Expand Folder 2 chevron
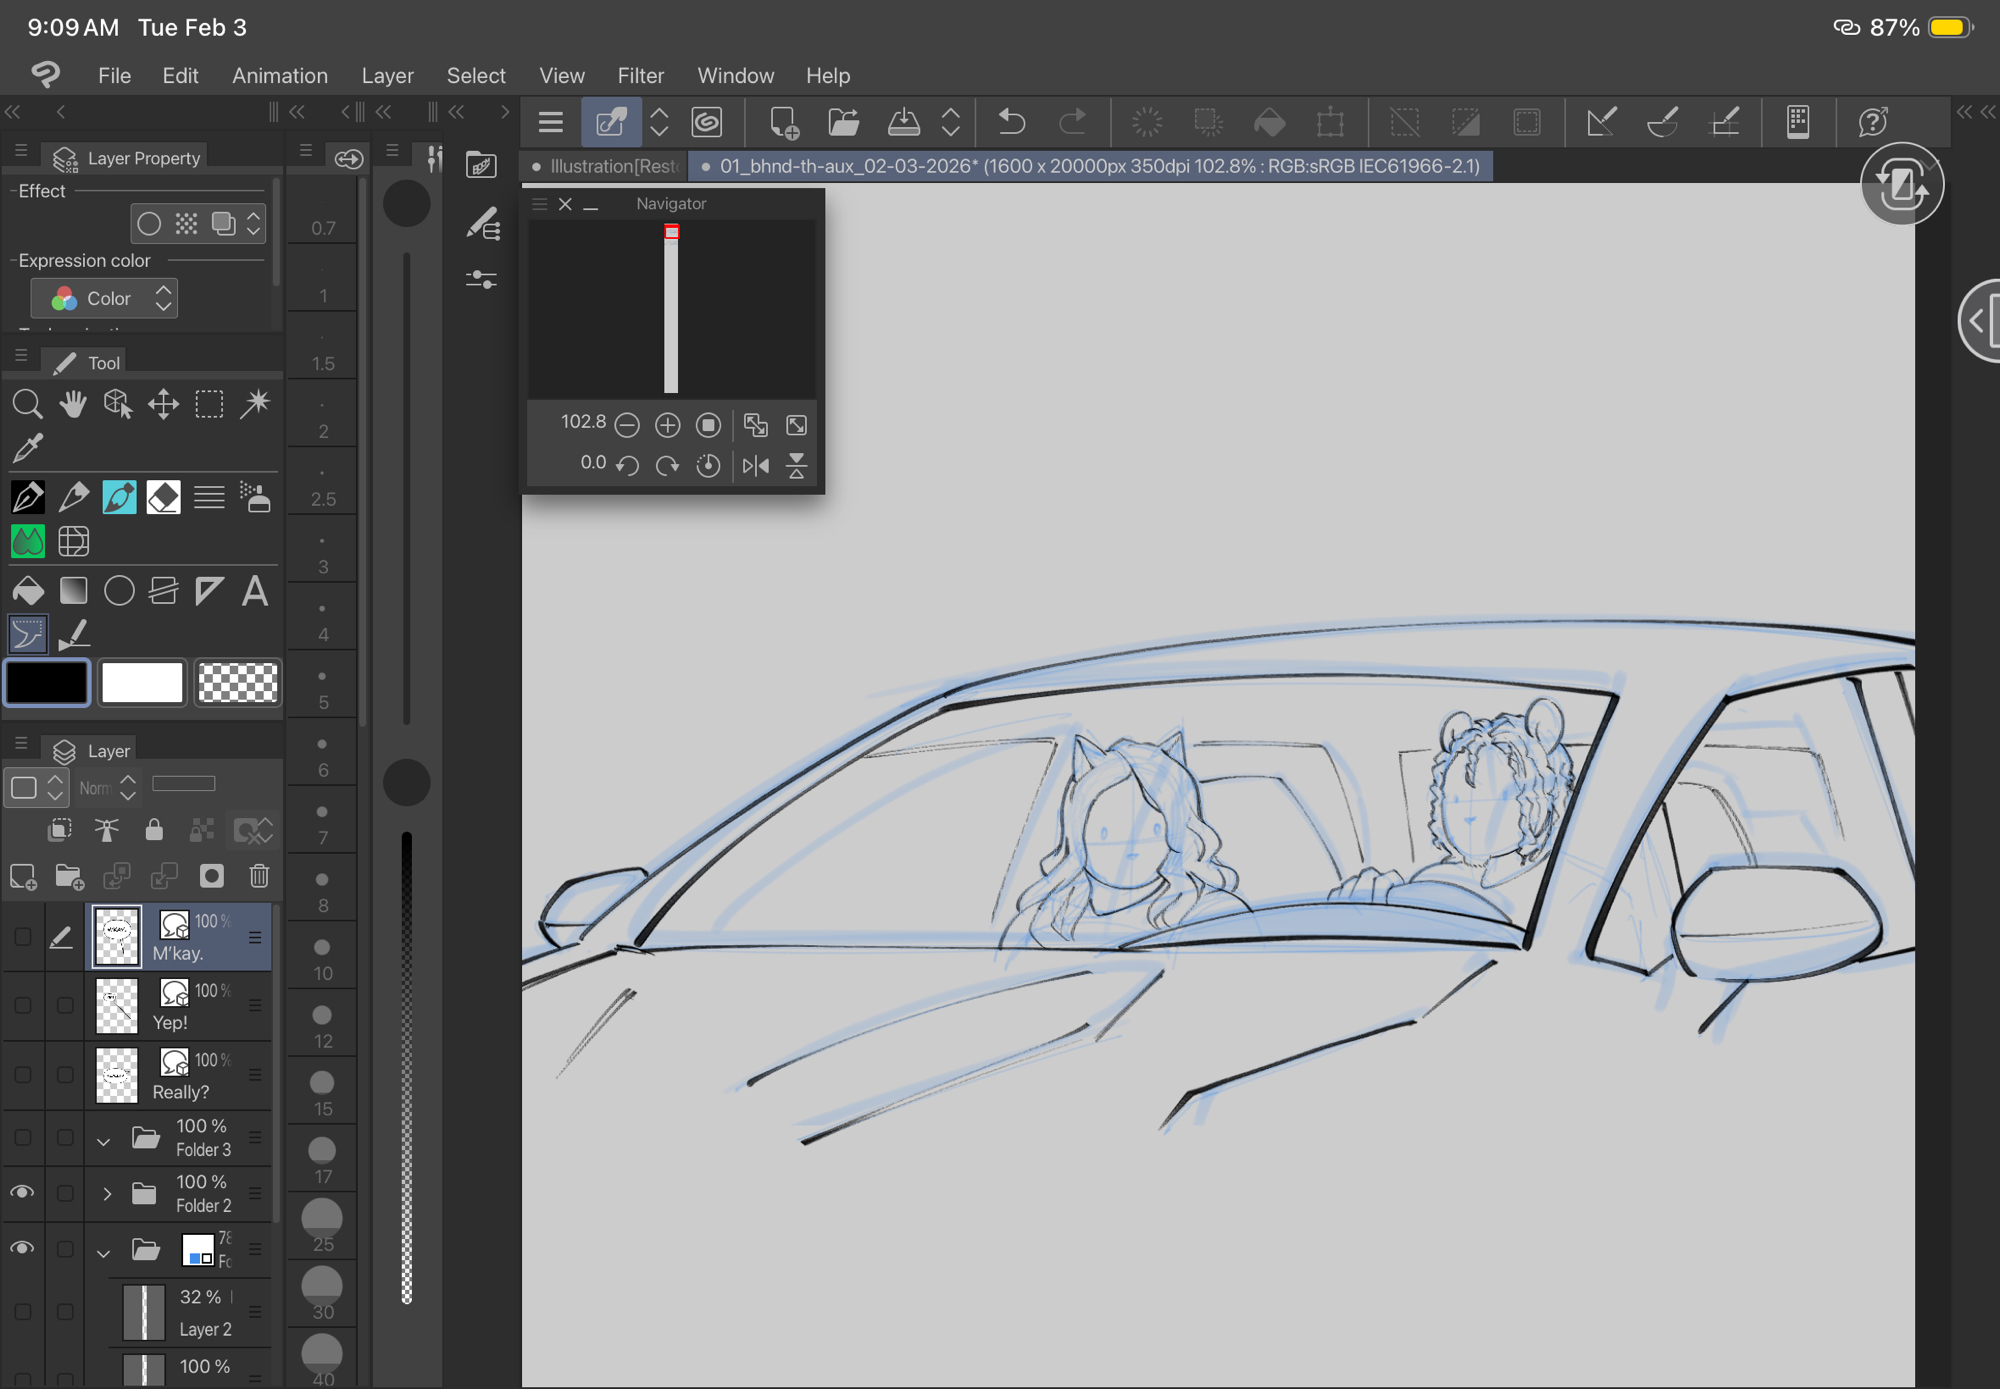 (106, 1193)
